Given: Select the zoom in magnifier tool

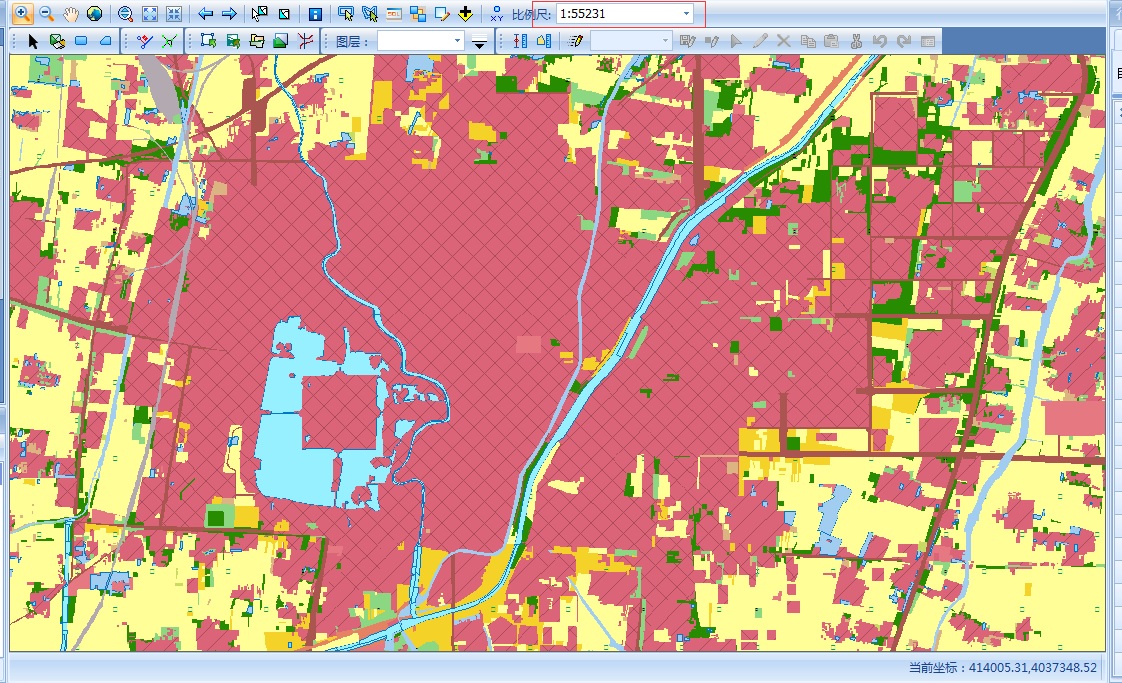Looking at the screenshot, I should (22, 13).
